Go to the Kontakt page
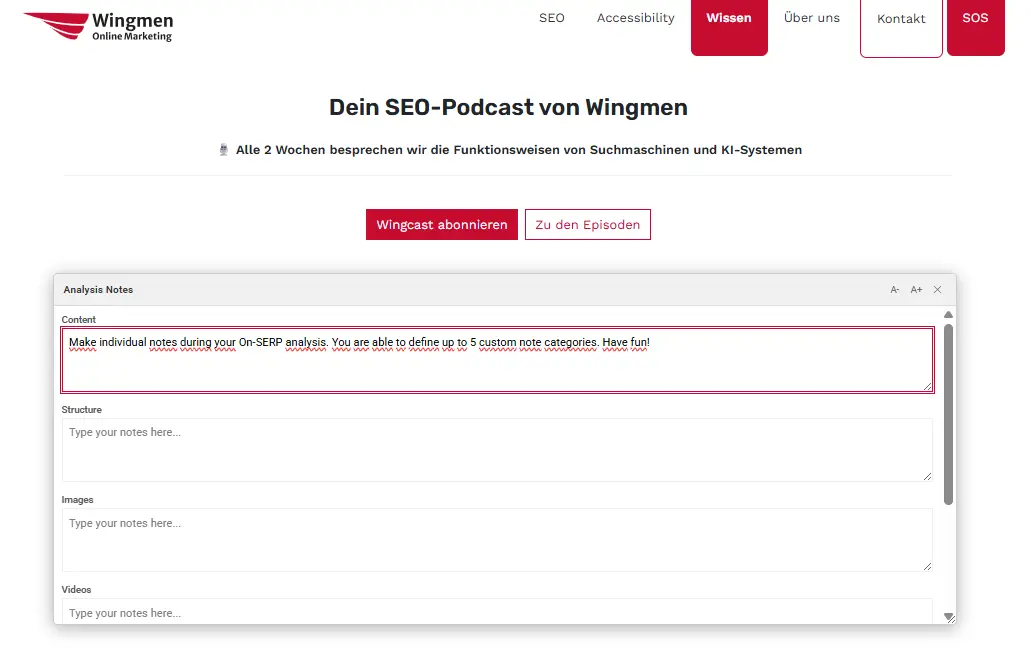The width and height of the screenshot is (1030, 649). (x=901, y=28)
